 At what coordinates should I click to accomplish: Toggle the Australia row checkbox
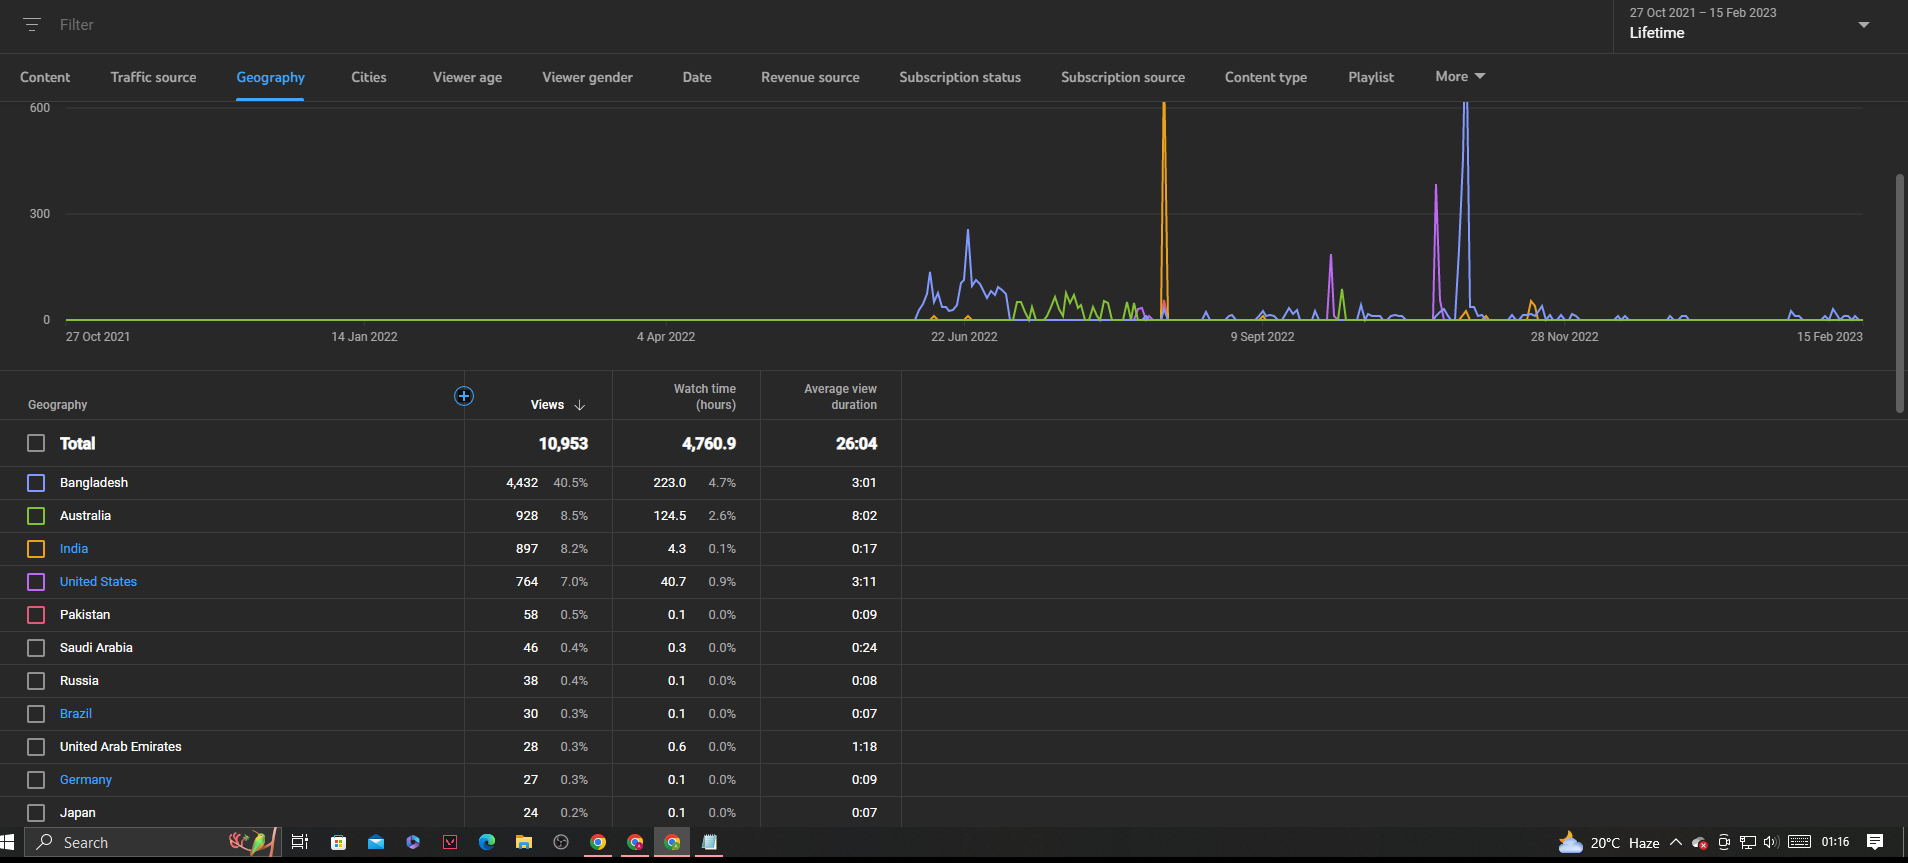[x=36, y=516]
